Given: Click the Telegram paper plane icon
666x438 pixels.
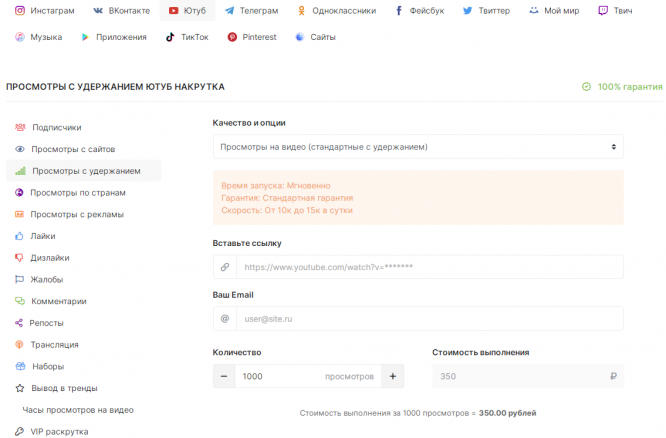Looking at the screenshot, I should click(230, 10).
